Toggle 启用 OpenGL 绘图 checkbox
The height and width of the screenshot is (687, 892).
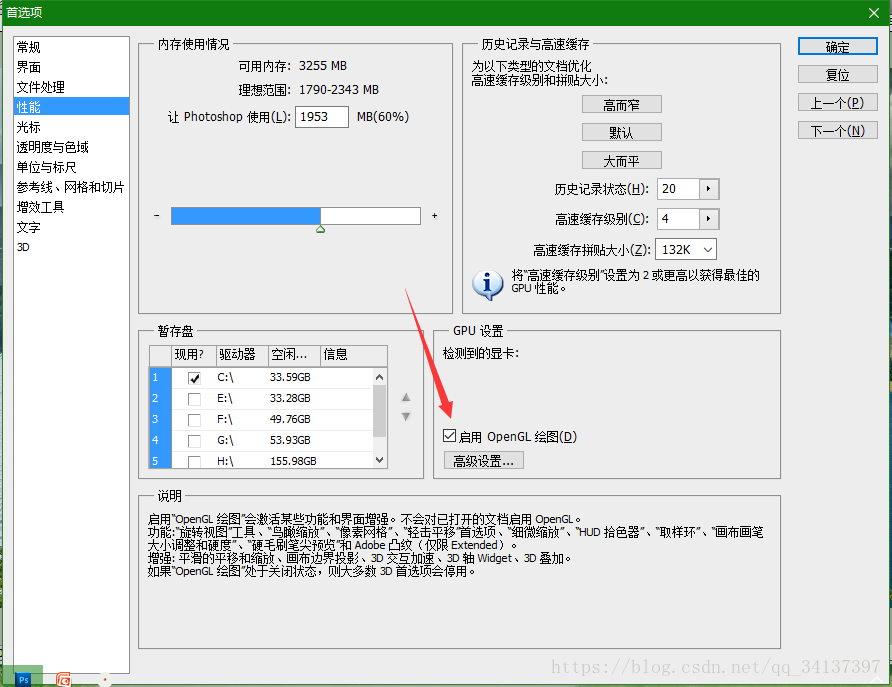click(449, 436)
